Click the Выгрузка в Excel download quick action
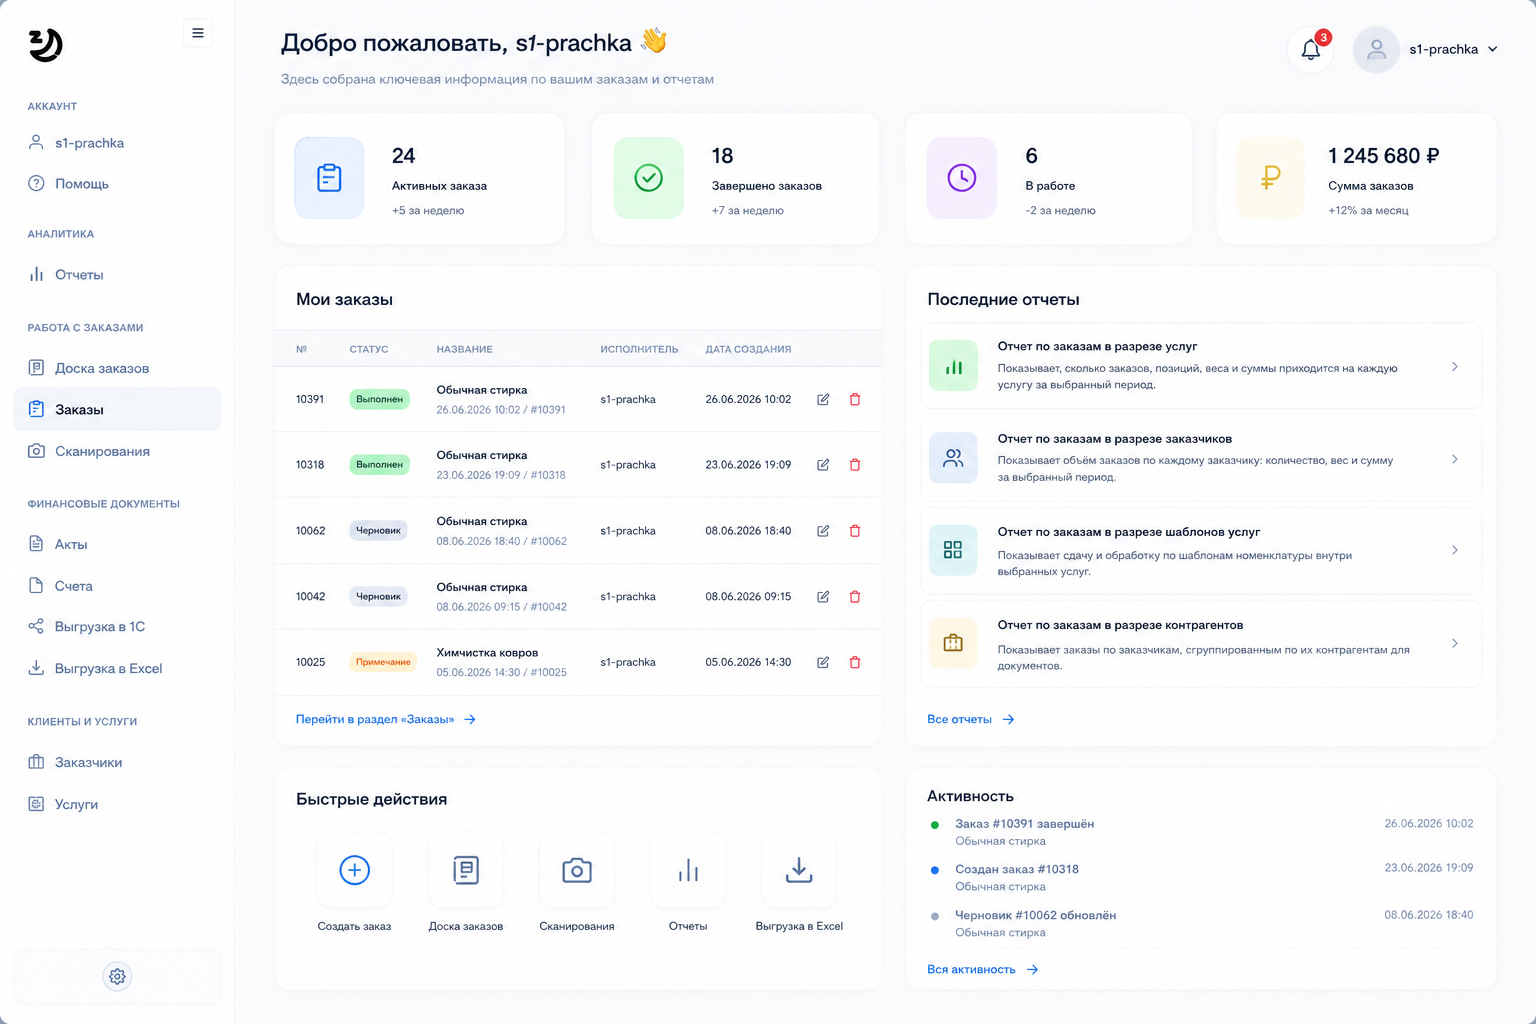Image resolution: width=1536 pixels, height=1024 pixels. (799, 870)
